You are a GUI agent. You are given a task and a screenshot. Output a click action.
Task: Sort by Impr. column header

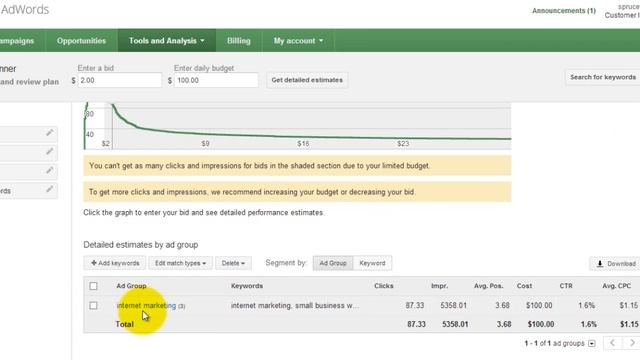point(439,286)
